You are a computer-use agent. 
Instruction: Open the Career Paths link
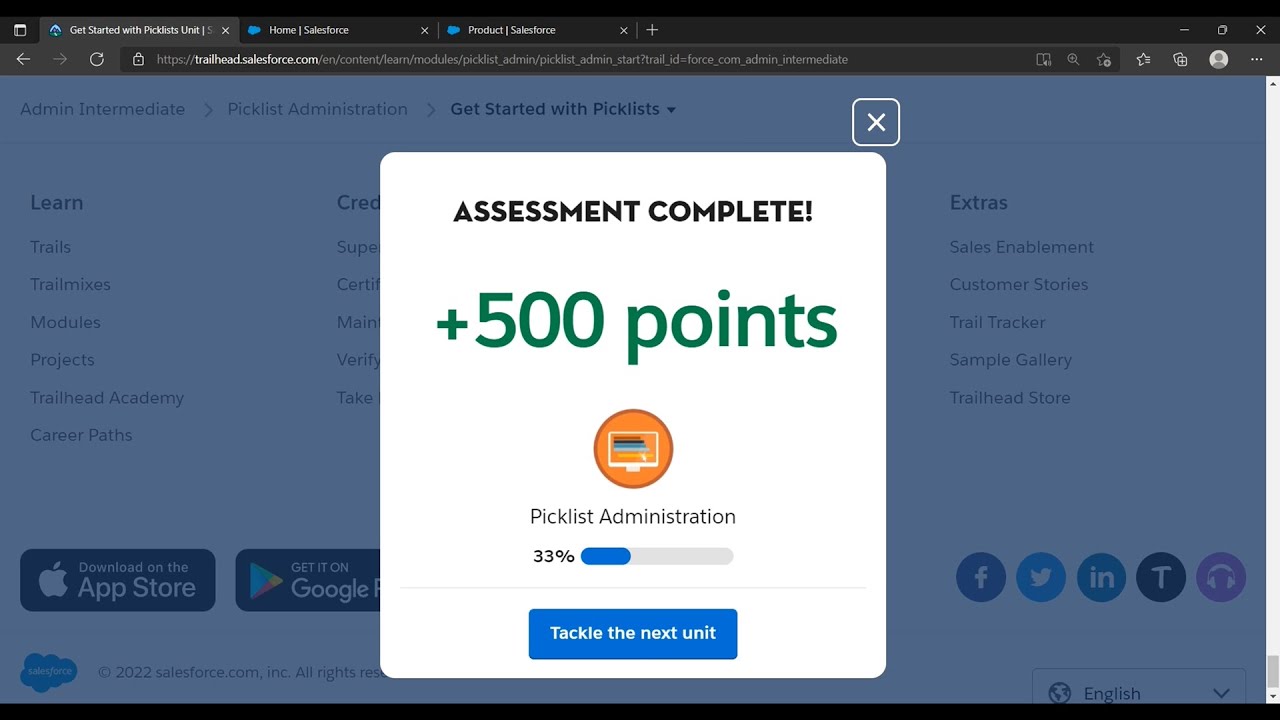[x=81, y=435]
